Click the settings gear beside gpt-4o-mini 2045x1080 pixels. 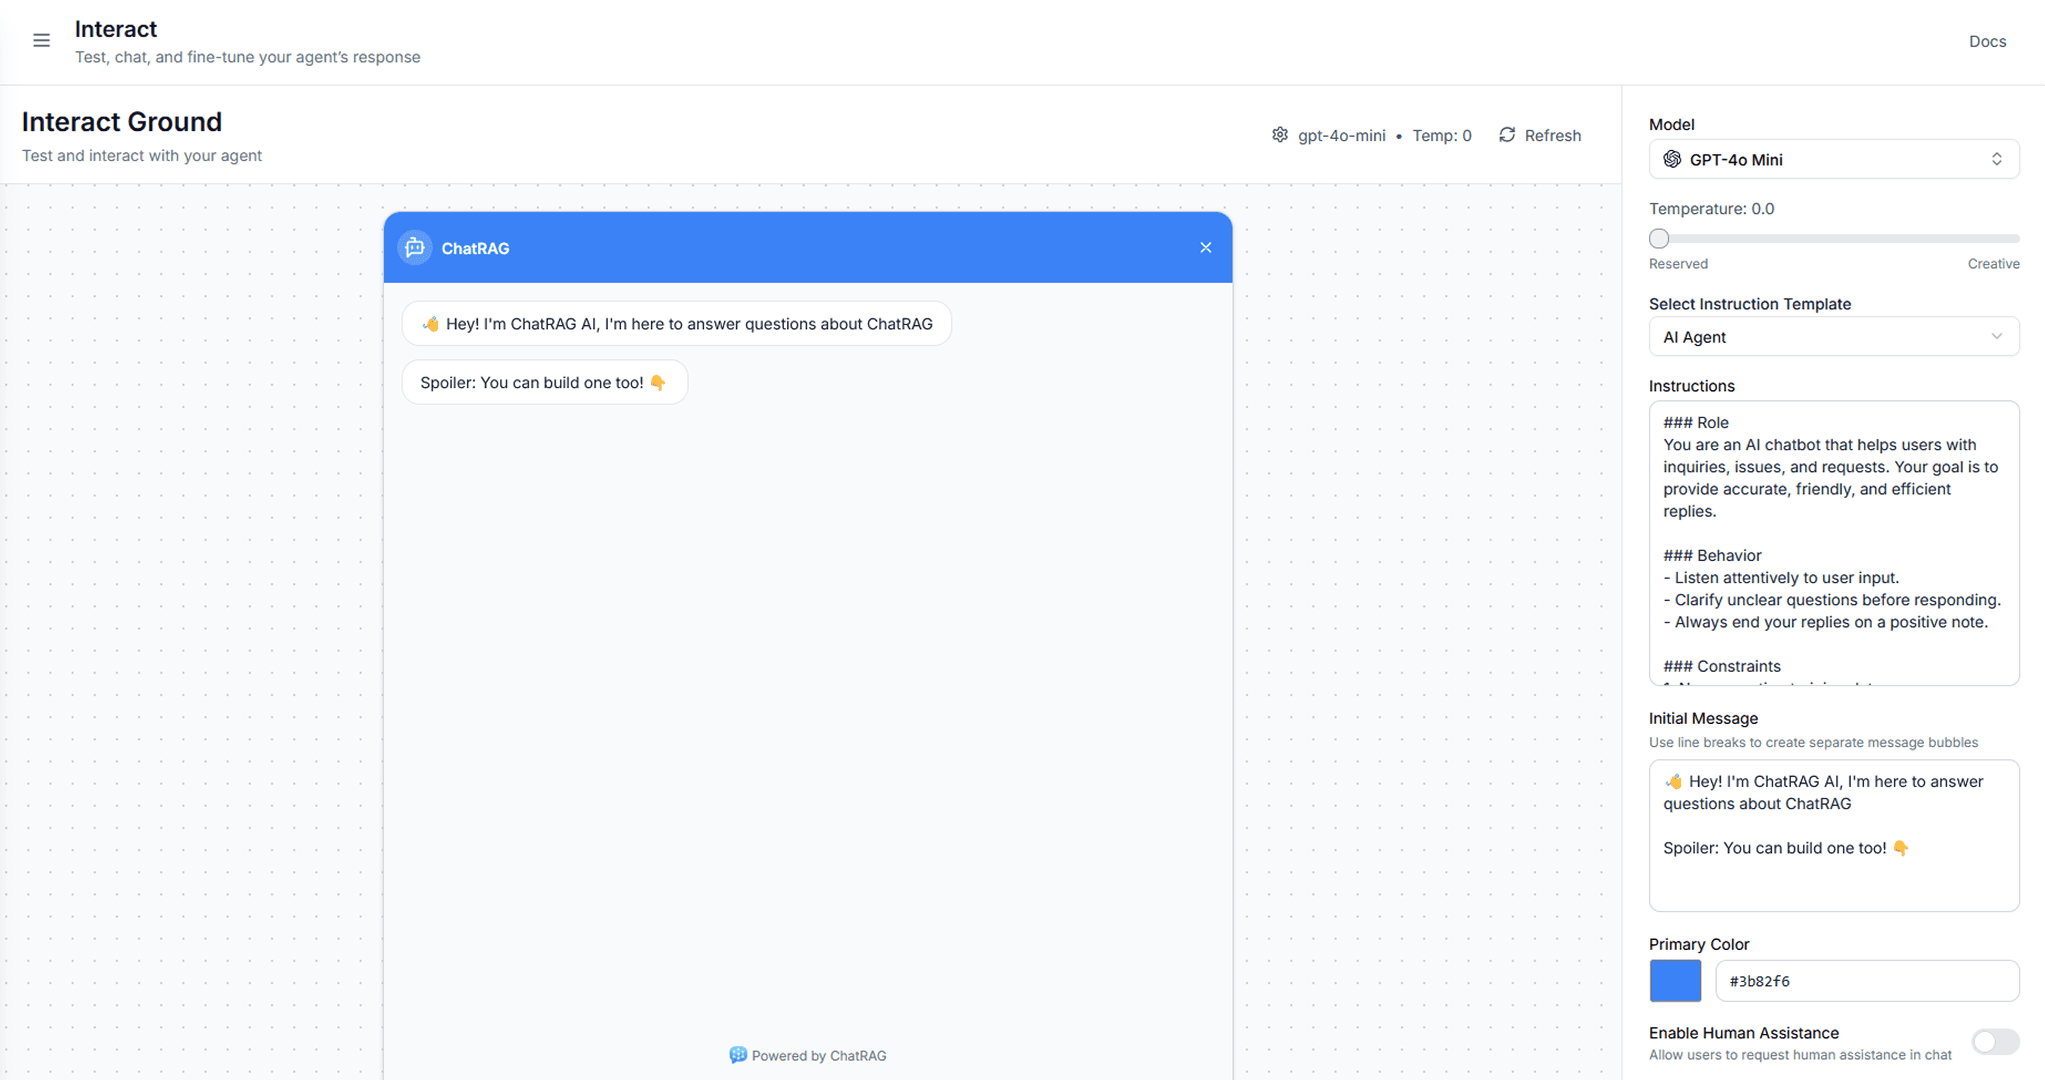coord(1280,135)
